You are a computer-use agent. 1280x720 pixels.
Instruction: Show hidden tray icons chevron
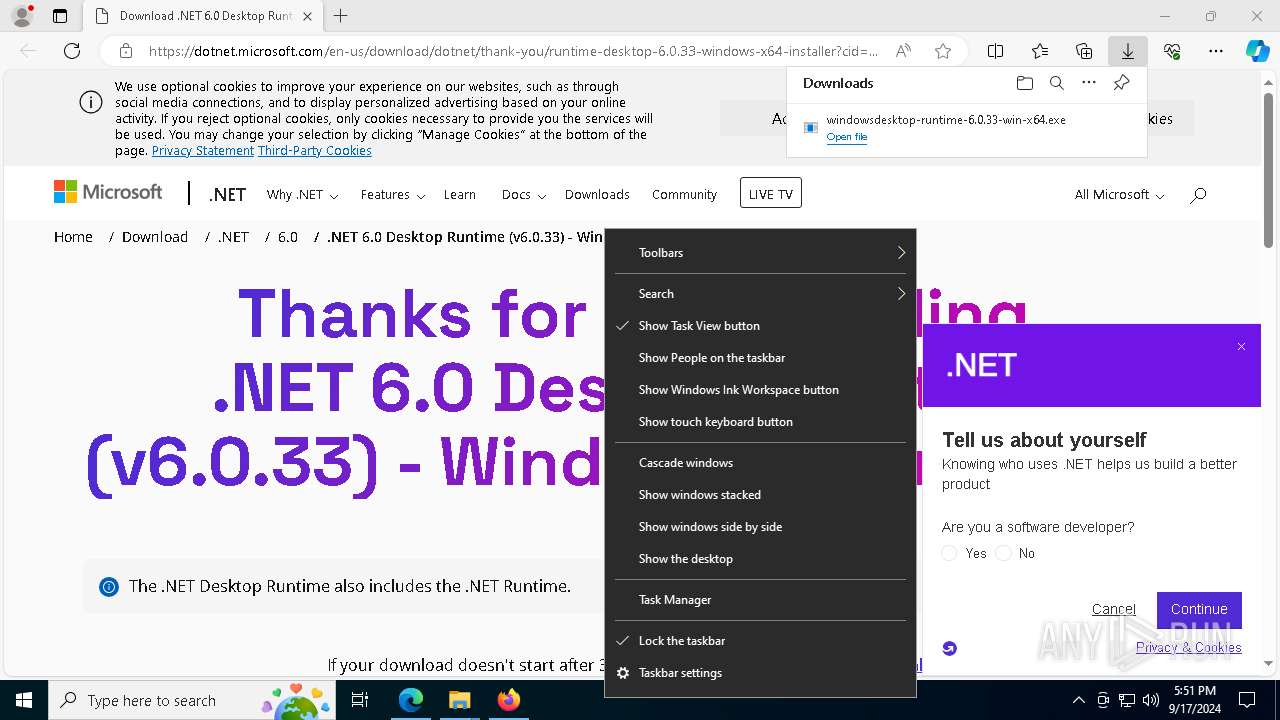coord(1078,700)
